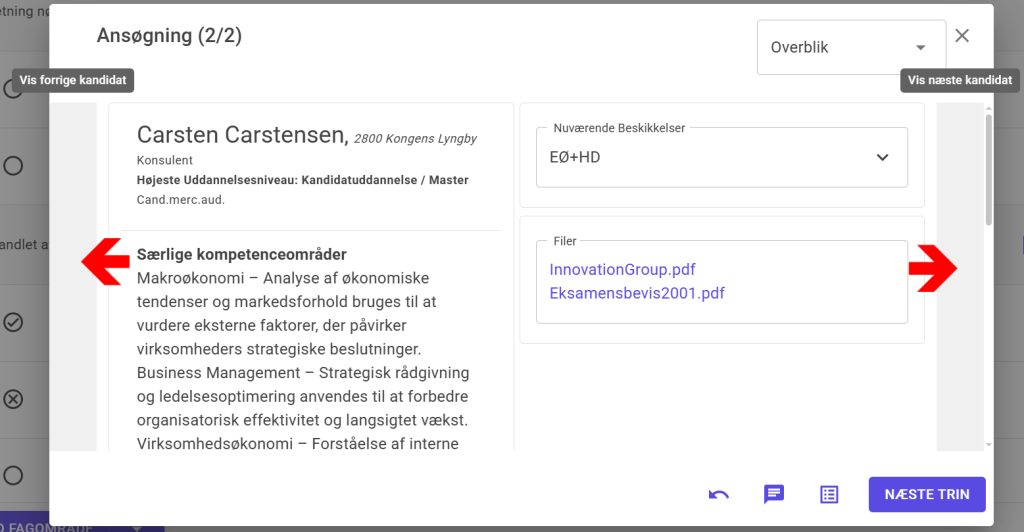The height and width of the screenshot is (532, 1024).
Task: Click the undo arrow icon in footer
Action: (718, 494)
